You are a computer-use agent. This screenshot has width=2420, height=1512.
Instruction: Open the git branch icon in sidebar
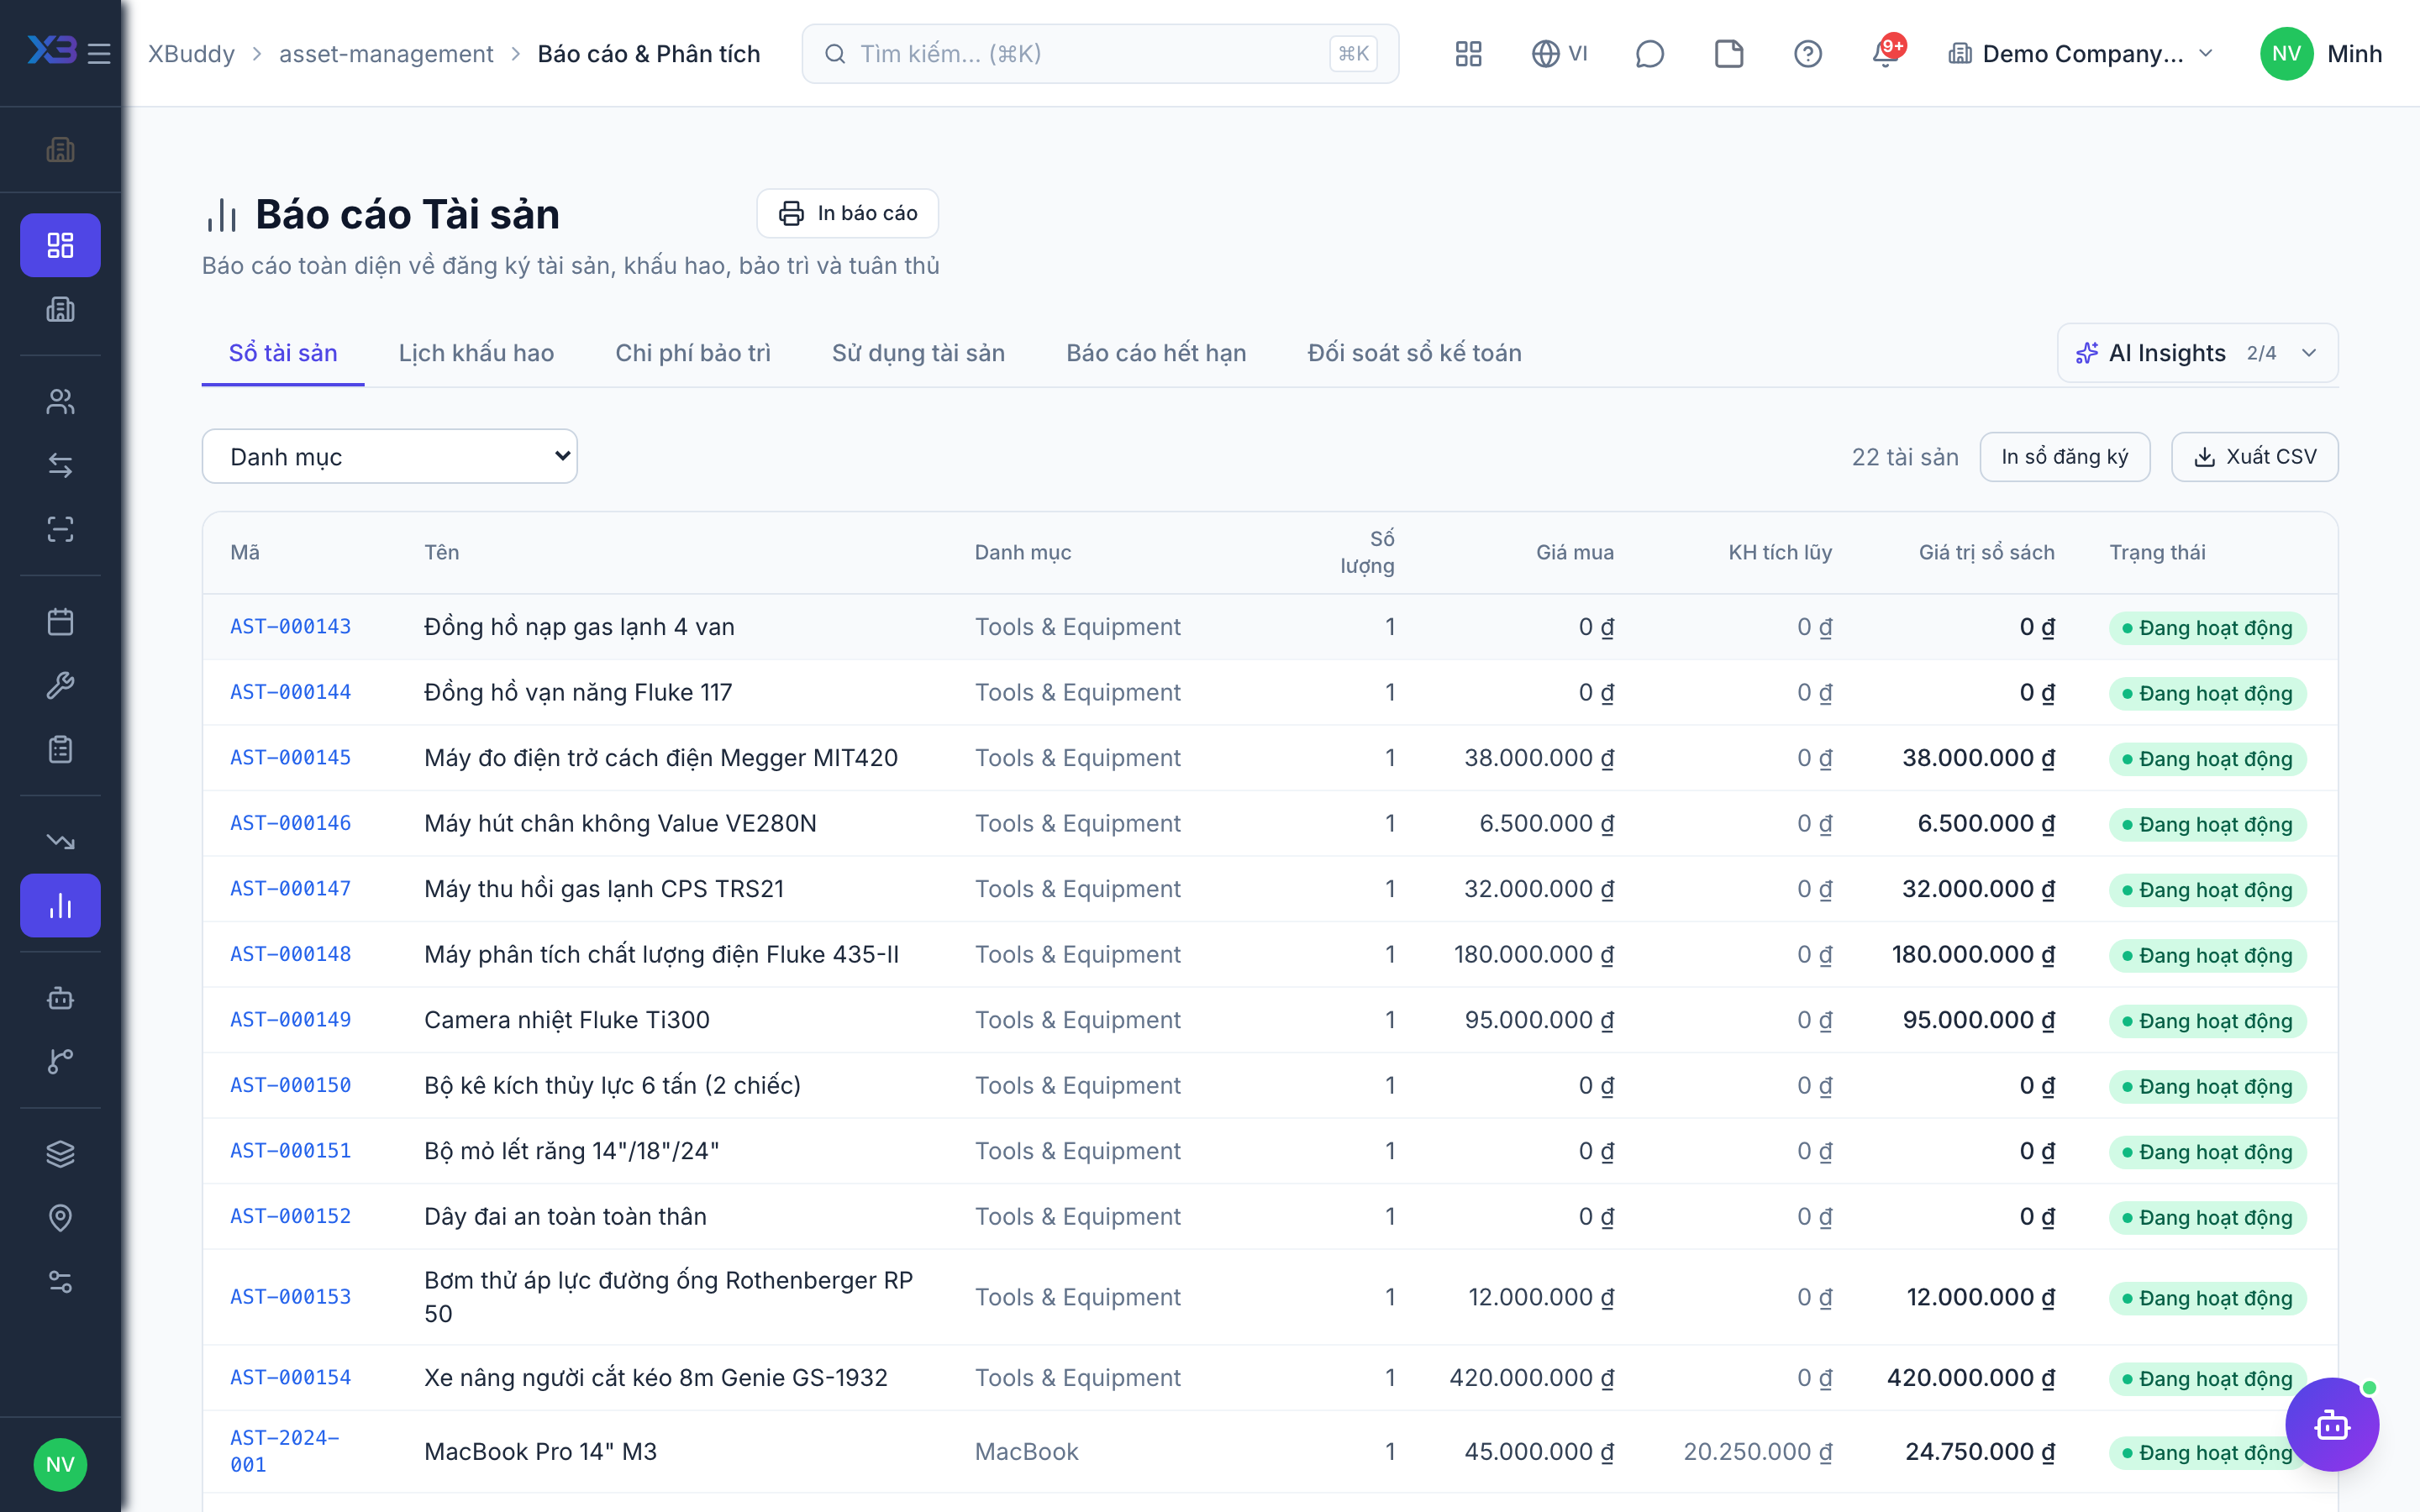tap(60, 1062)
